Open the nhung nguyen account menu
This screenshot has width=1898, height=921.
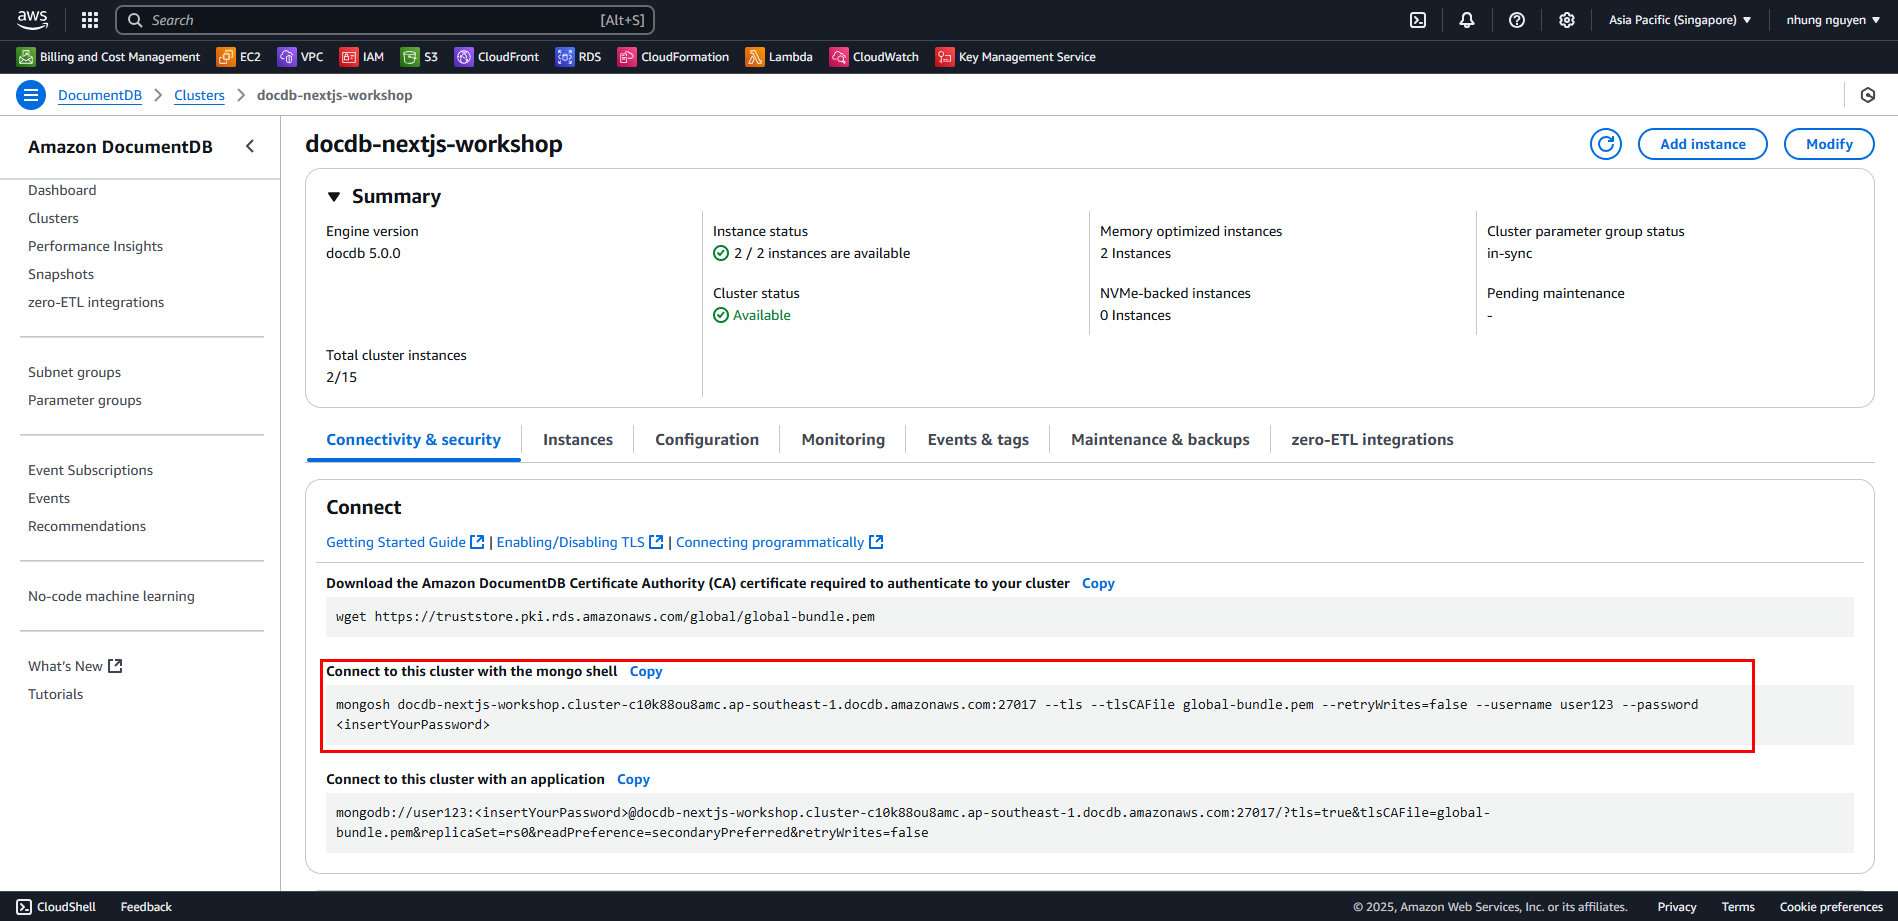[1833, 20]
